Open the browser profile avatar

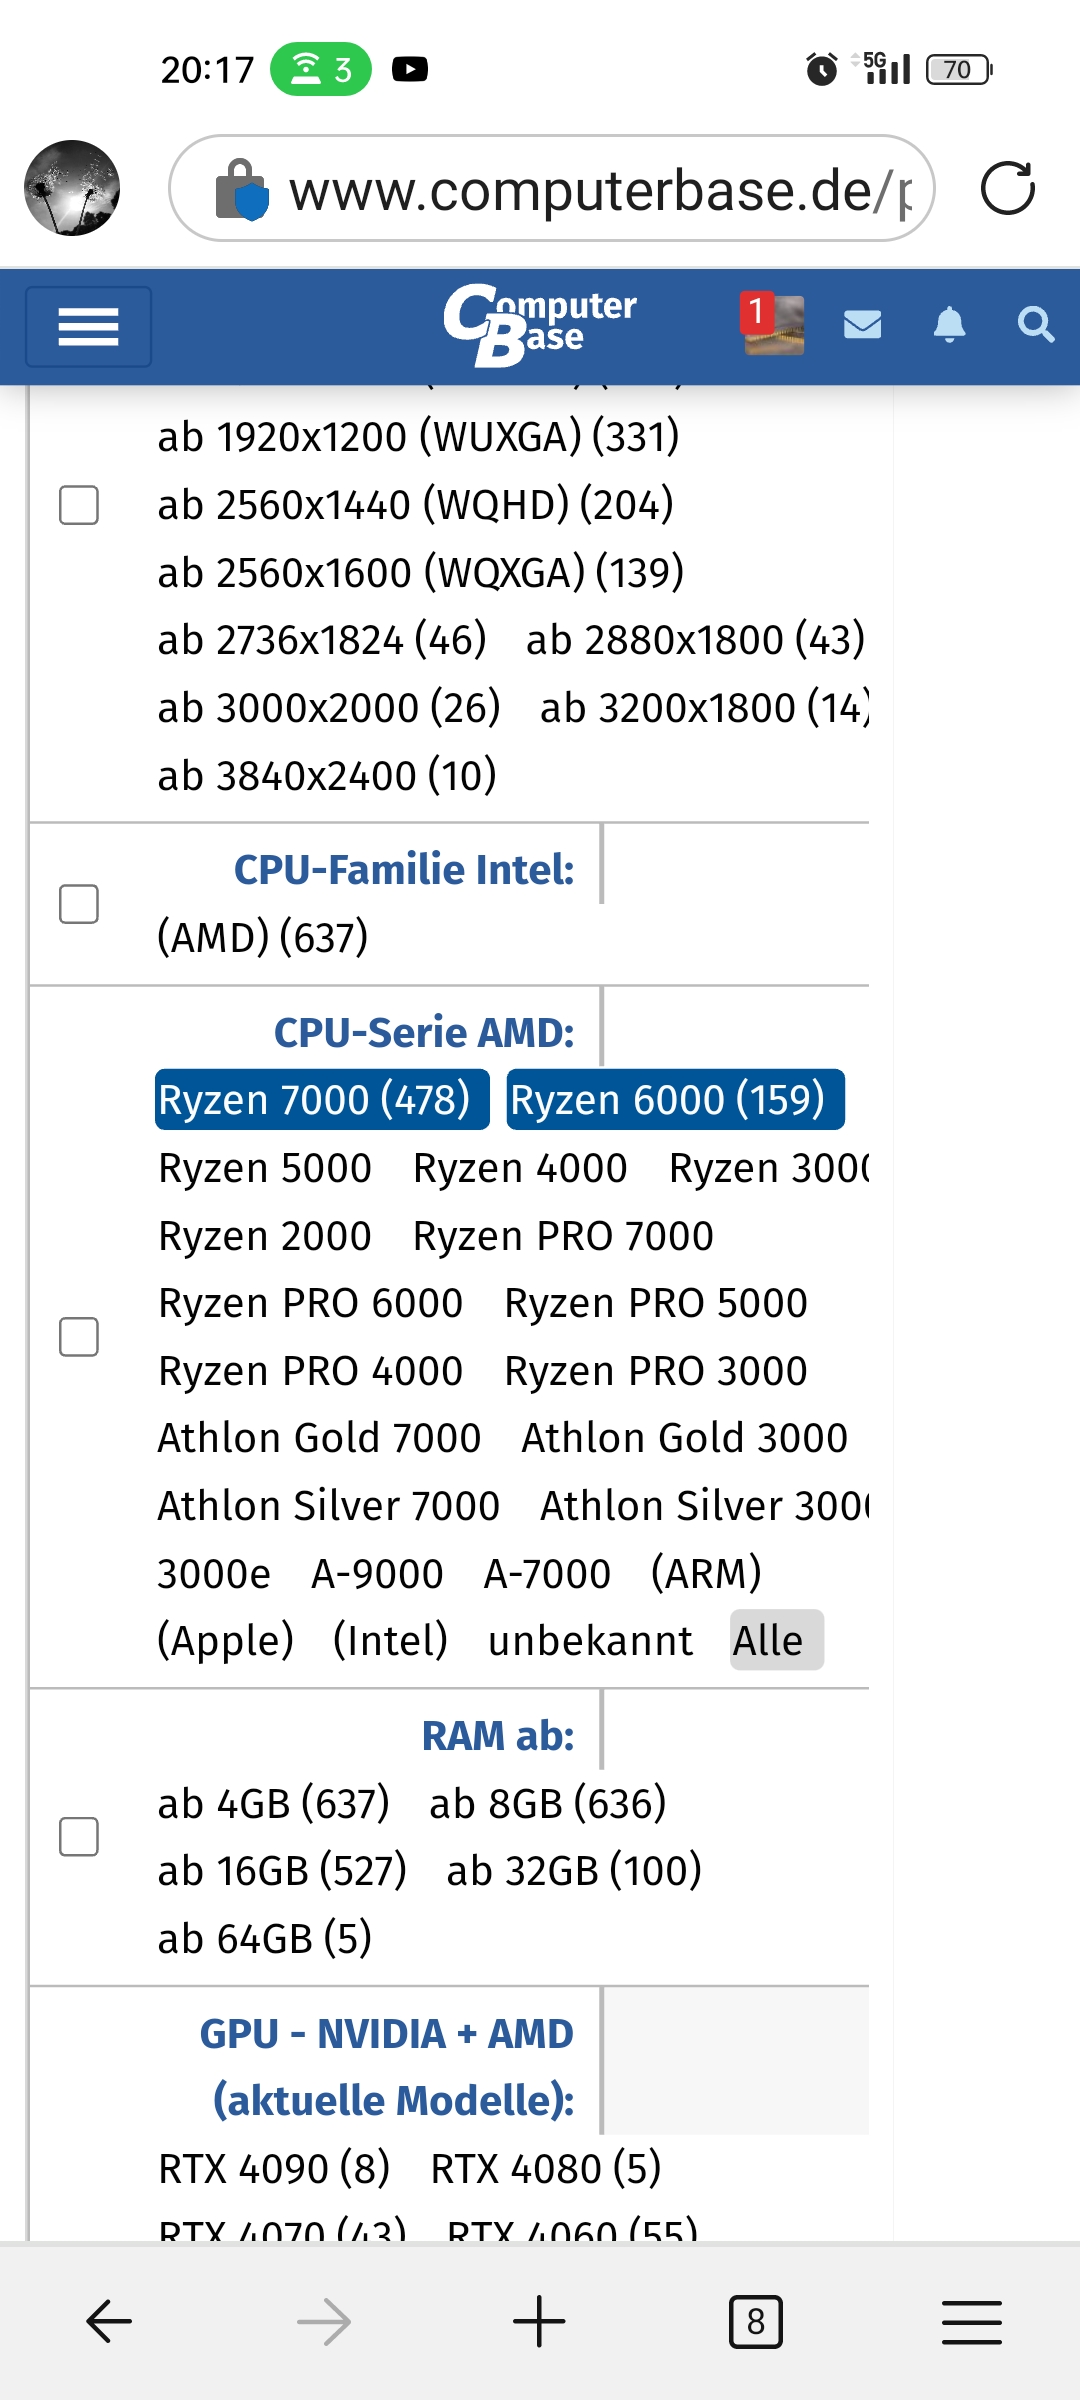click(72, 188)
